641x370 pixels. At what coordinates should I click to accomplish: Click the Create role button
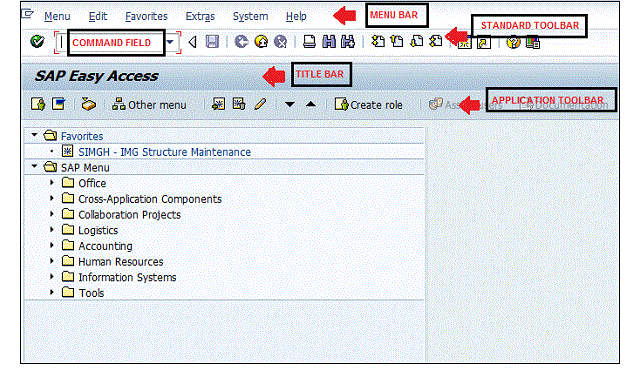(x=368, y=105)
